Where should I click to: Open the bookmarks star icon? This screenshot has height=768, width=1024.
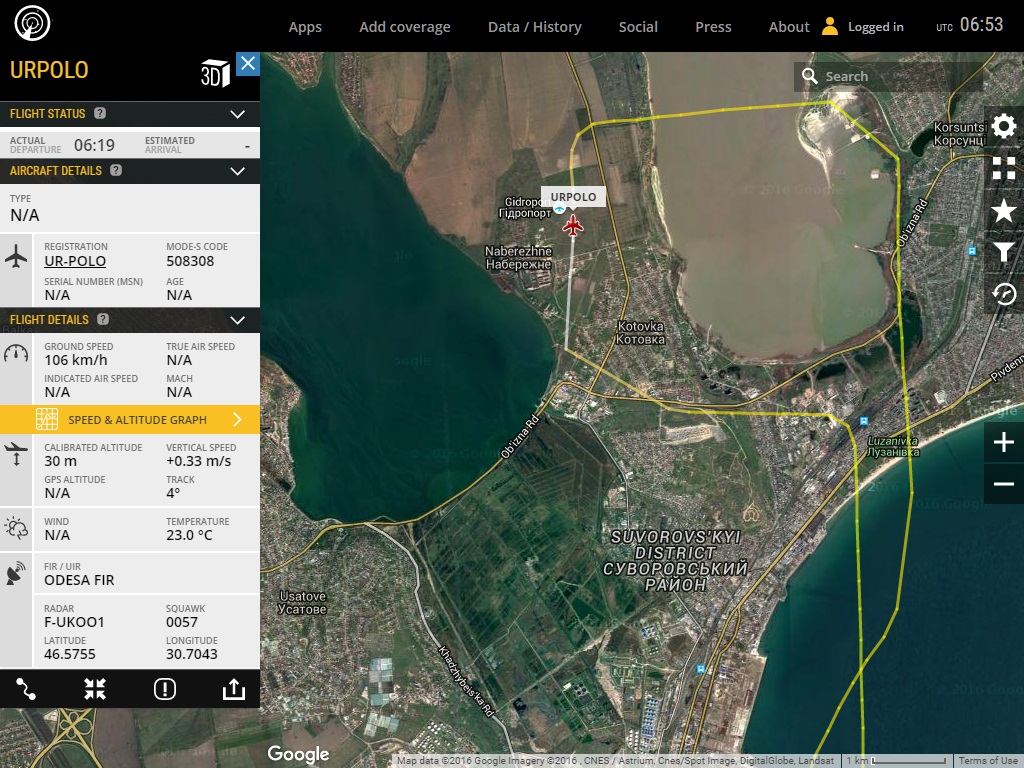point(1003,210)
